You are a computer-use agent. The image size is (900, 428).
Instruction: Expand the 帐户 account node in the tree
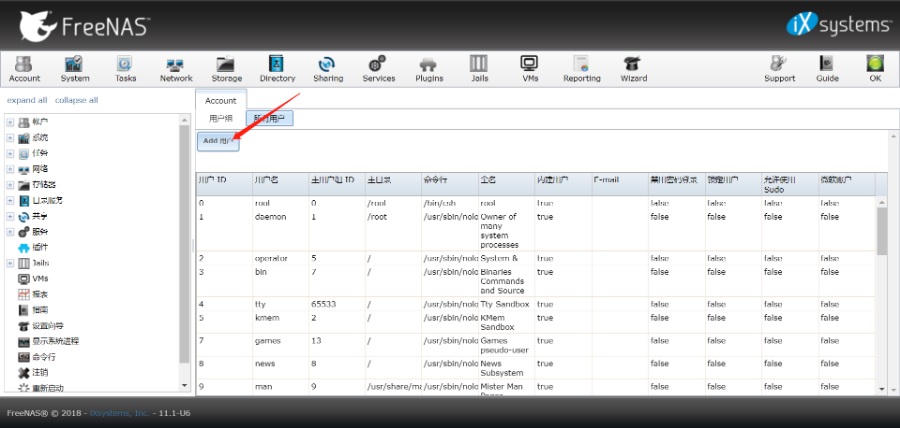pos(10,122)
